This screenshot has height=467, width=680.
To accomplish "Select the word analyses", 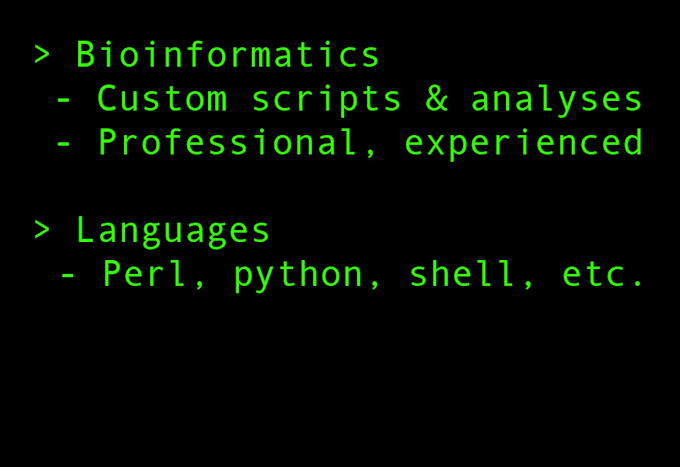I will (x=556, y=99).
